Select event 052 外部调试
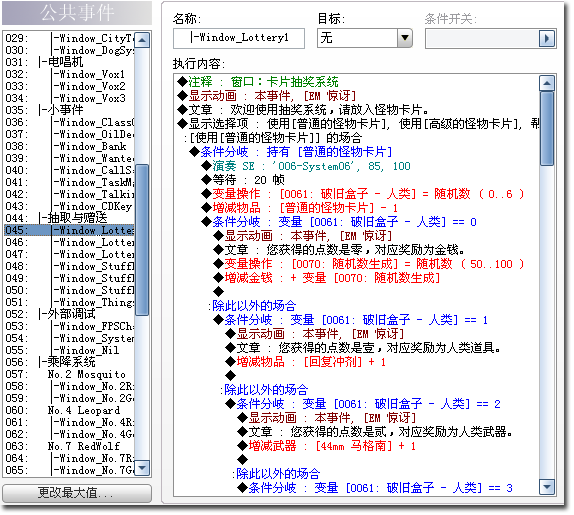 coord(70,314)
